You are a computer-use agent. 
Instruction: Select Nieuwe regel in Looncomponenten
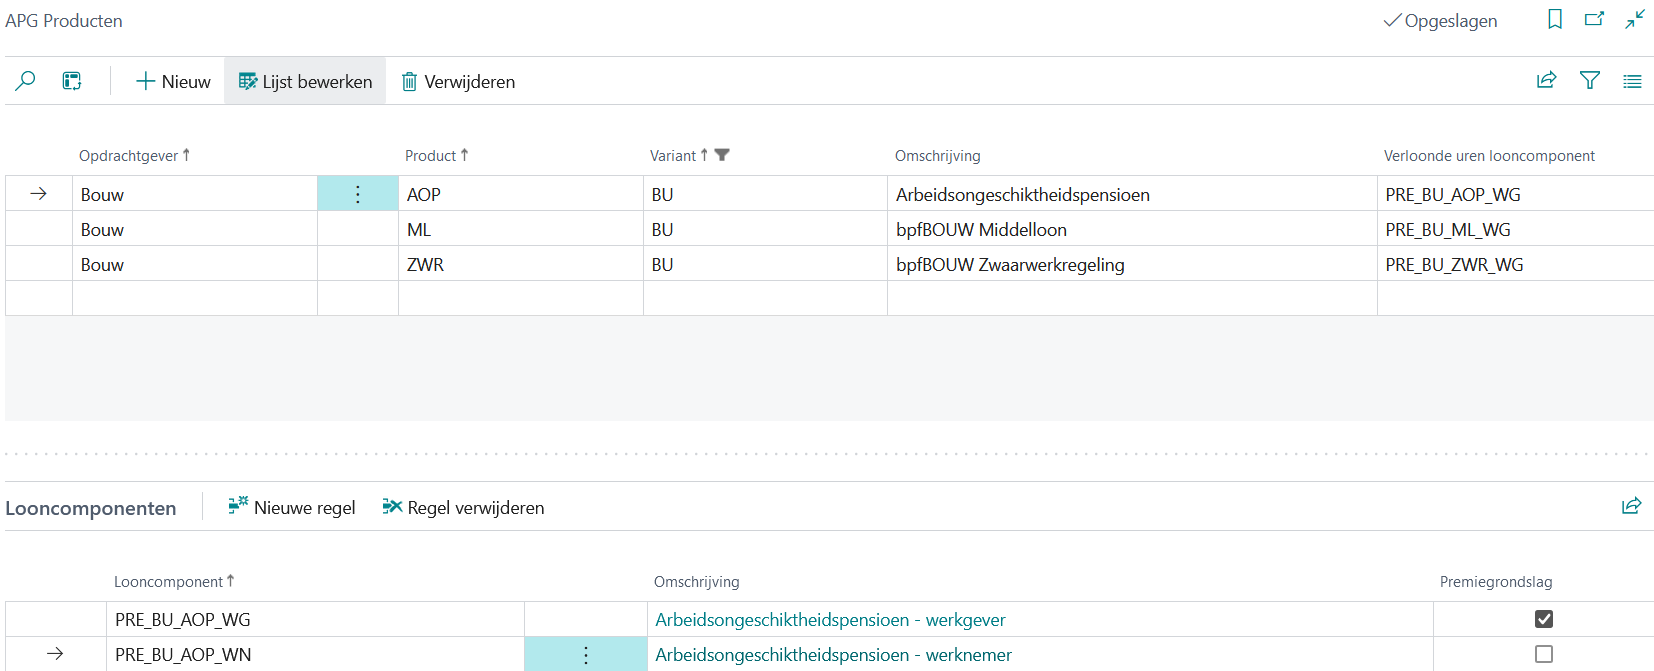pyautogui.click(x=292, y=508)
